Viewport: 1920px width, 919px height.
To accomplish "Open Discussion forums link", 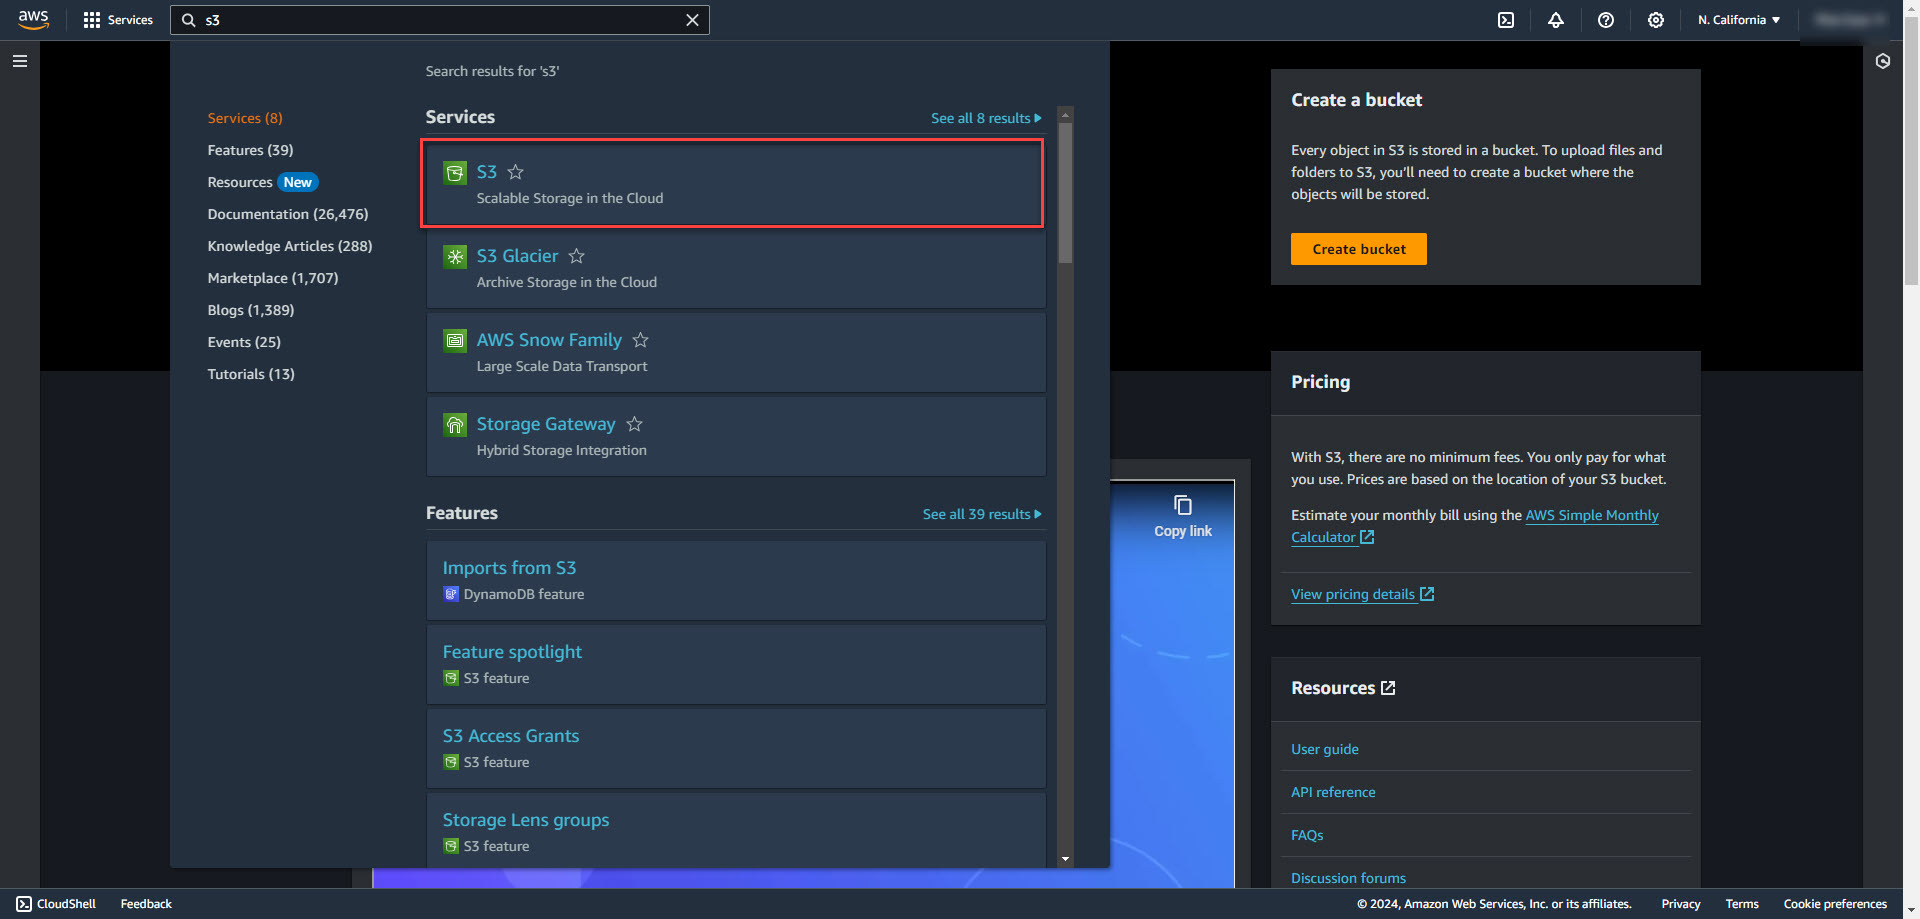I will click(1348, 878).
